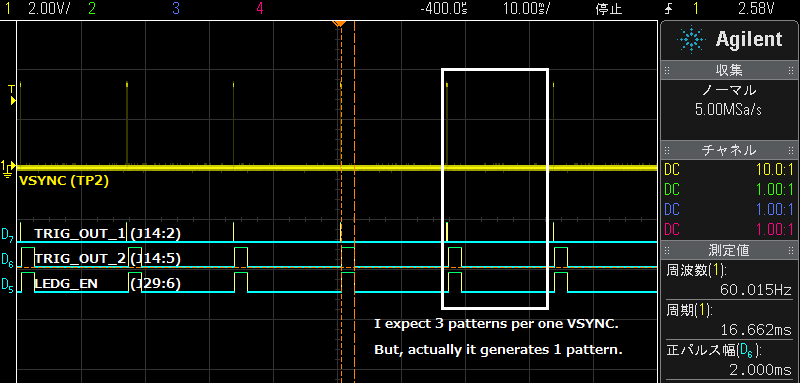Image resolution: width=800 pixels, height=383 pixels.
Task: Select the yellow DC 10.0:1 channel row
Action: [x=730, y=169]
